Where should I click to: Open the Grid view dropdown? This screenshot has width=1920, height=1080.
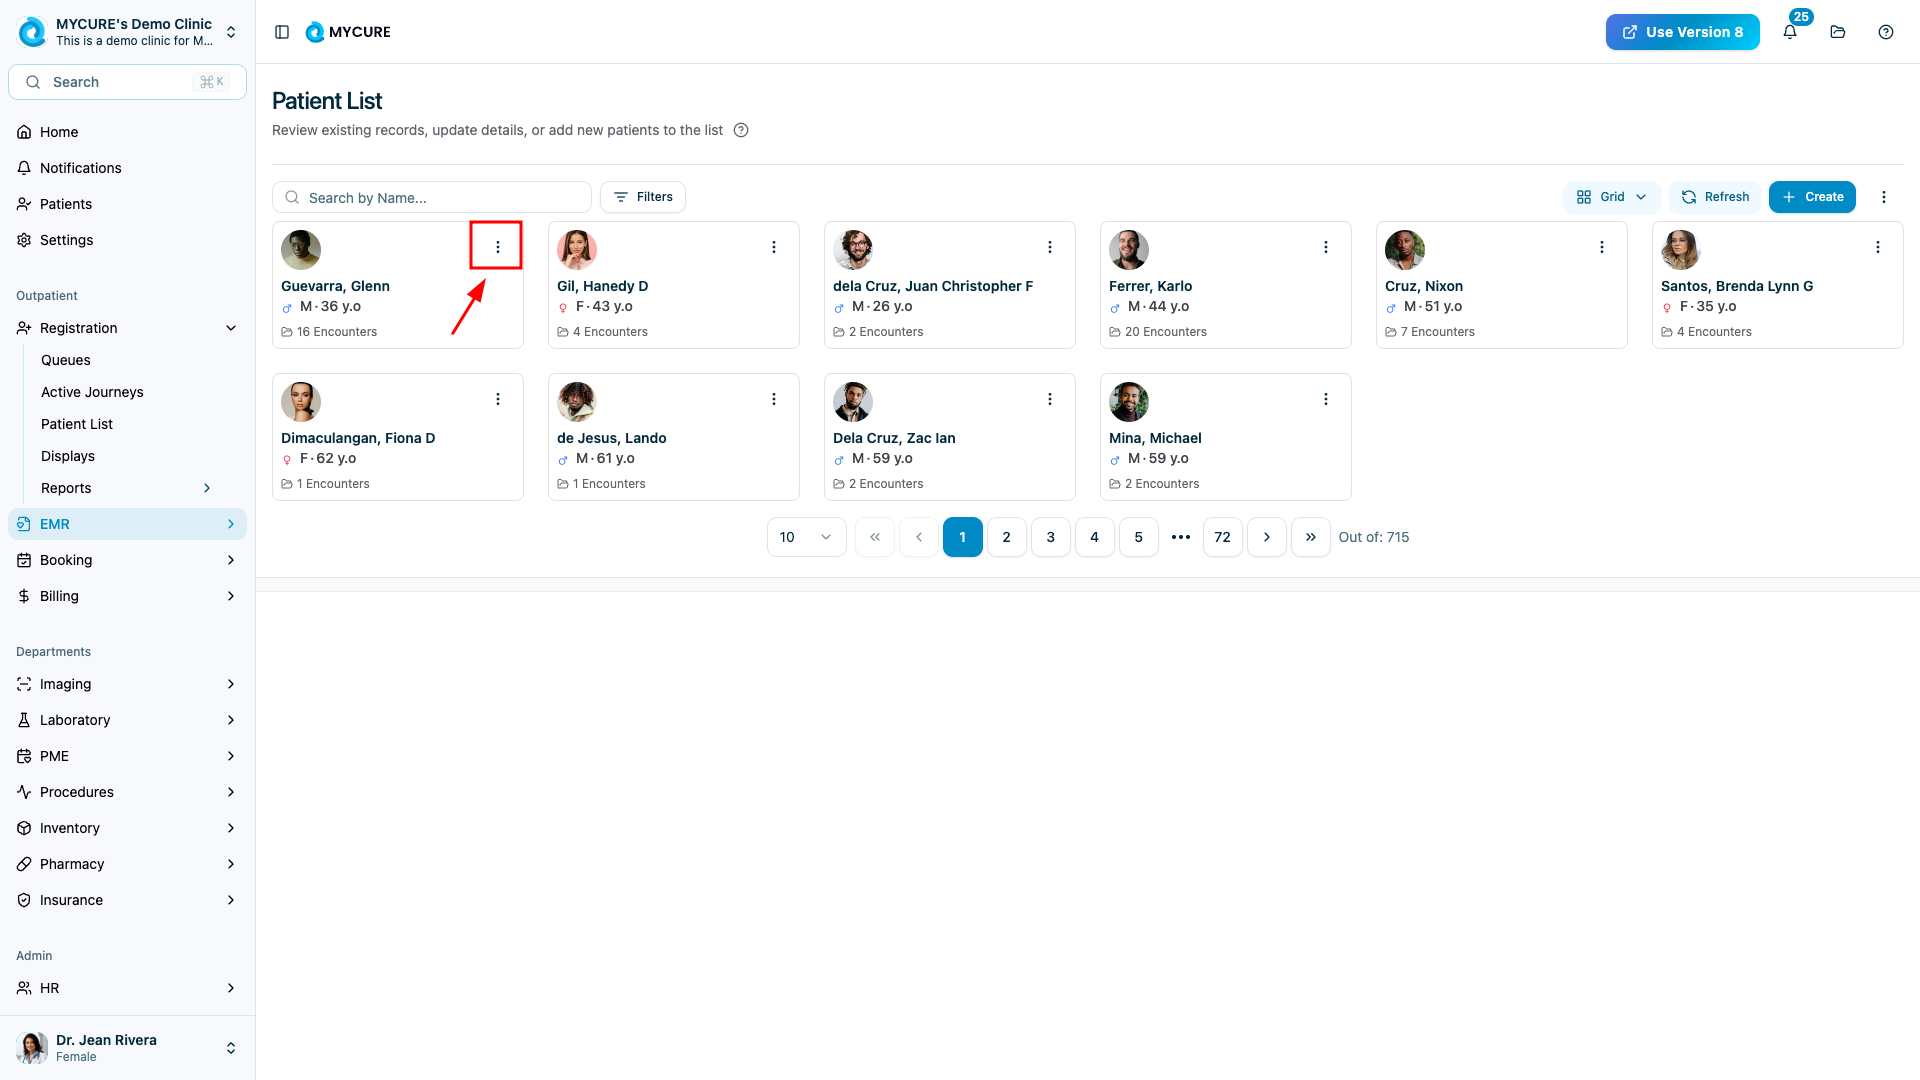1611,197
